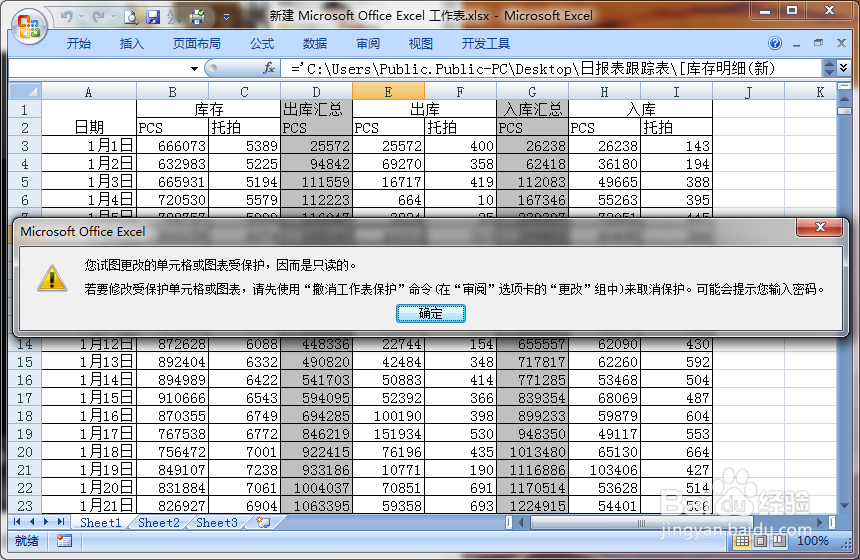The image size is (860, 560).
Task: Open the Redo history dropdown arrow
Action: (x=113, y=17)
